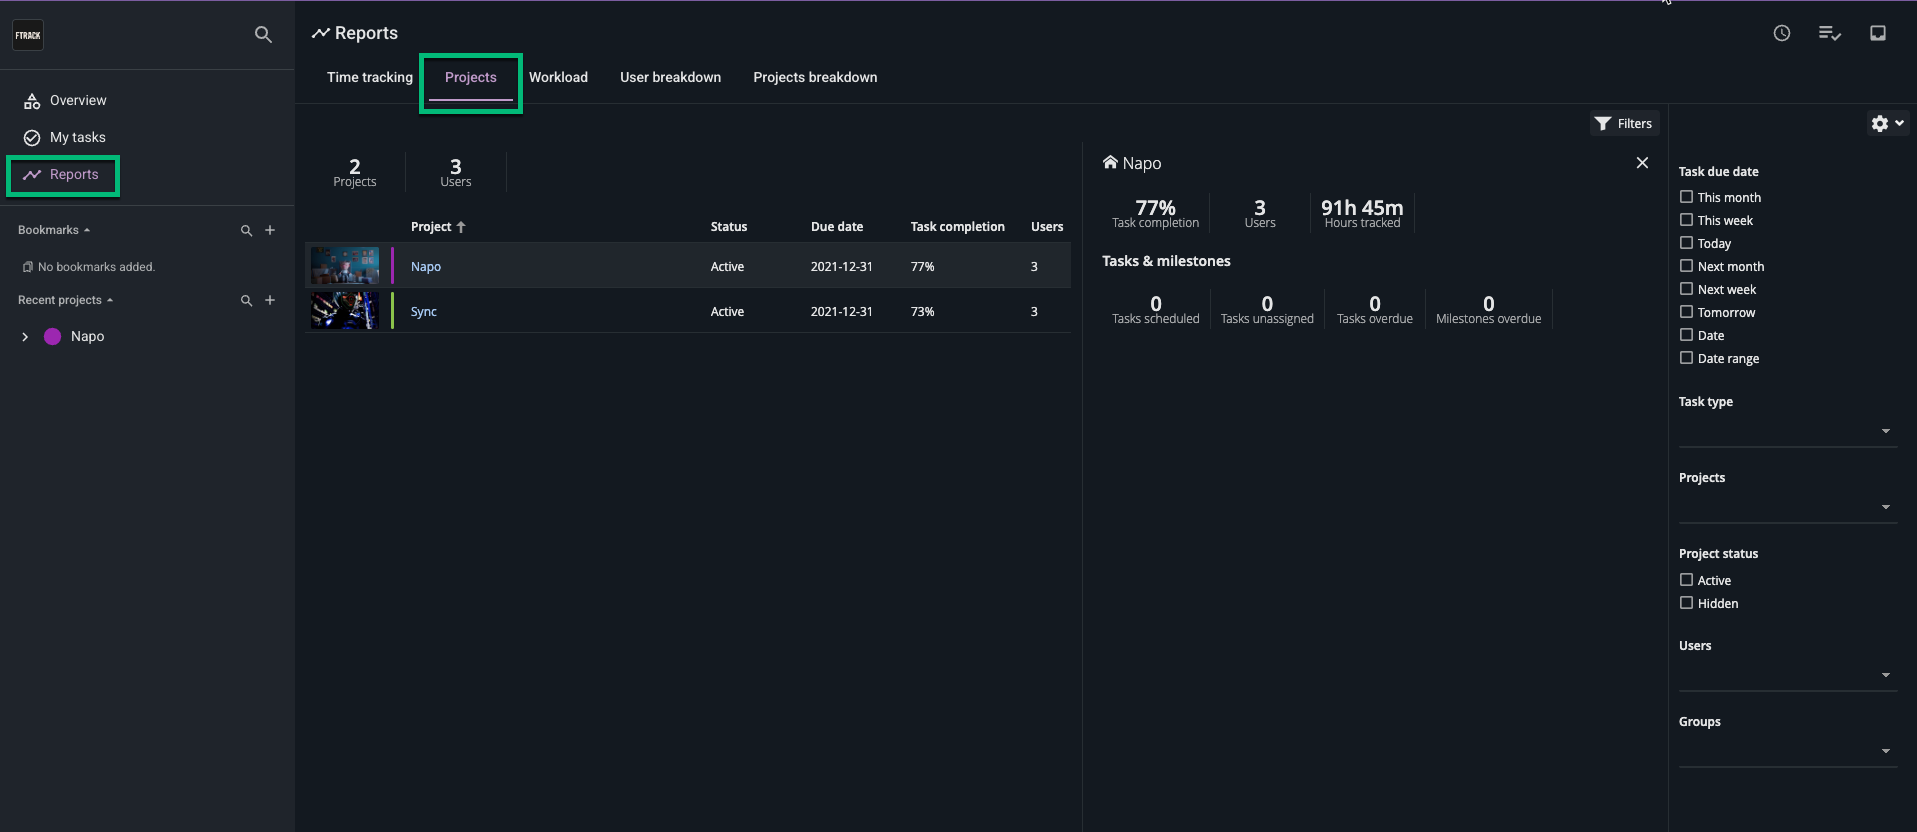Open the Sync project link

pos(424,312)
